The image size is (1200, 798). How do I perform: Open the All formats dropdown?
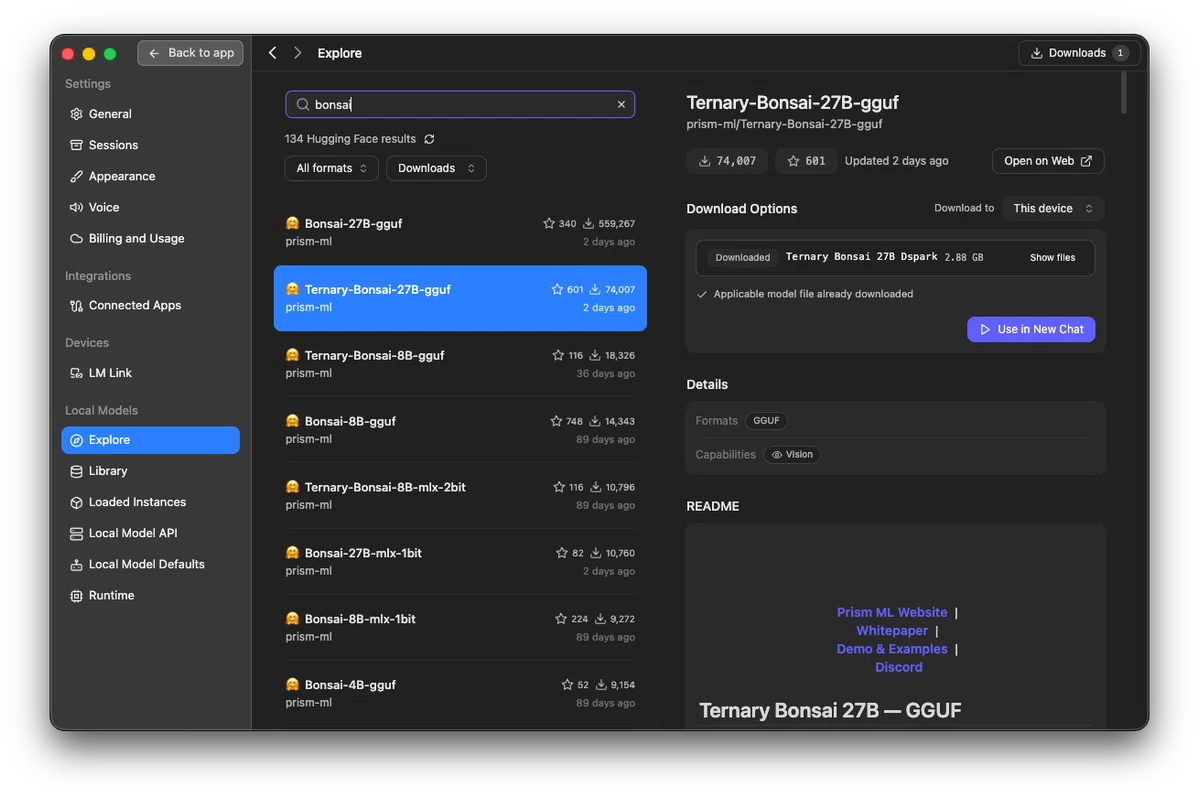332,168
